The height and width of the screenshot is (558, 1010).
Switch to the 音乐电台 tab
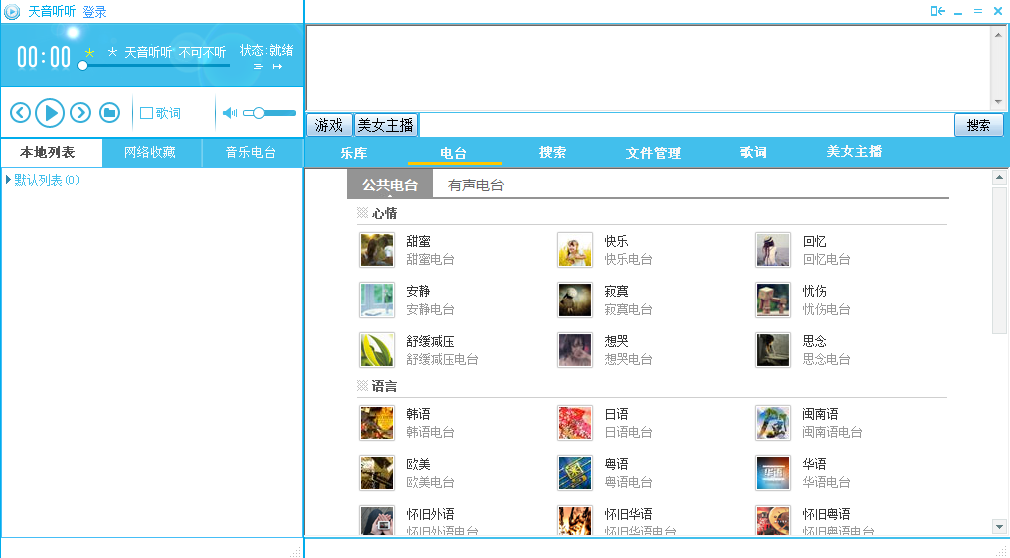[252, 153]
